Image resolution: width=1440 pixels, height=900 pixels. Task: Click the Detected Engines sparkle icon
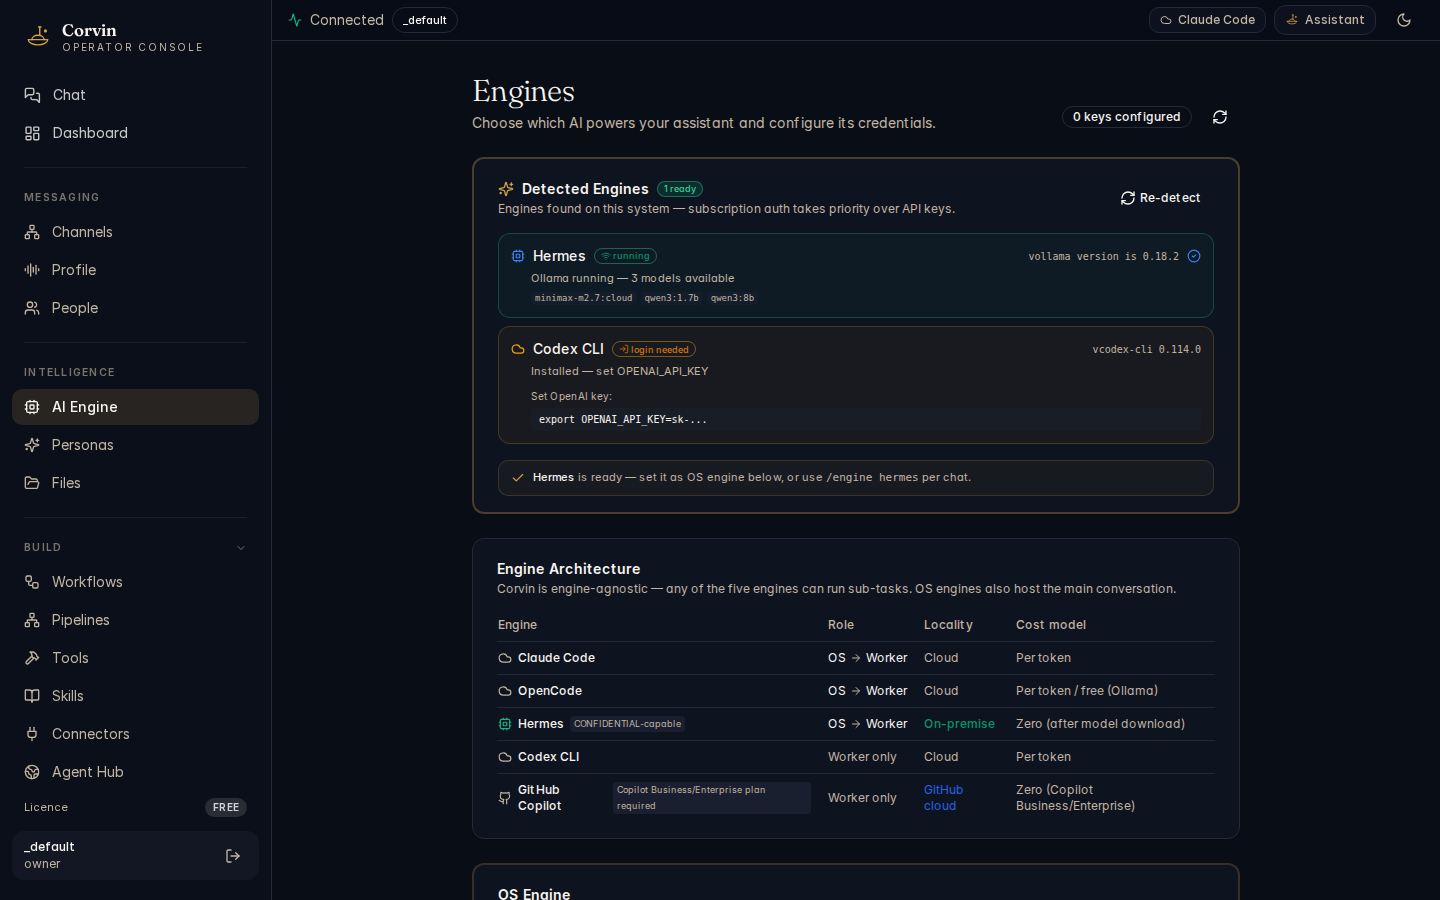(506, 189)
